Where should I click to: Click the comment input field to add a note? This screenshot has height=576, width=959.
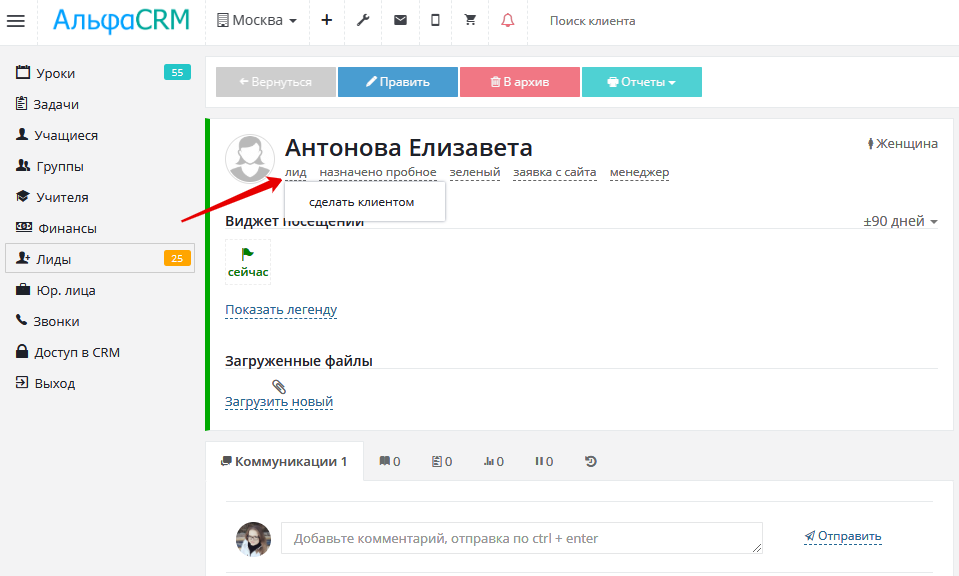pos(520,537)
